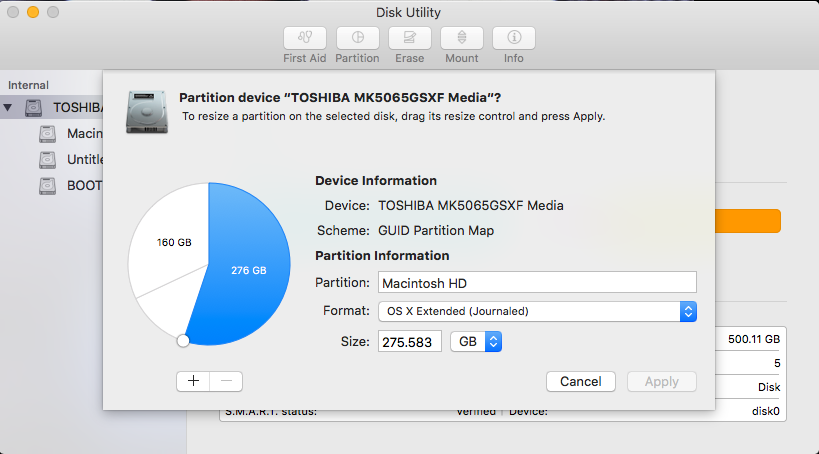Open First Aid from the toolbar
The width and height of the screenshot is (819, 454).
click(305, 38)
